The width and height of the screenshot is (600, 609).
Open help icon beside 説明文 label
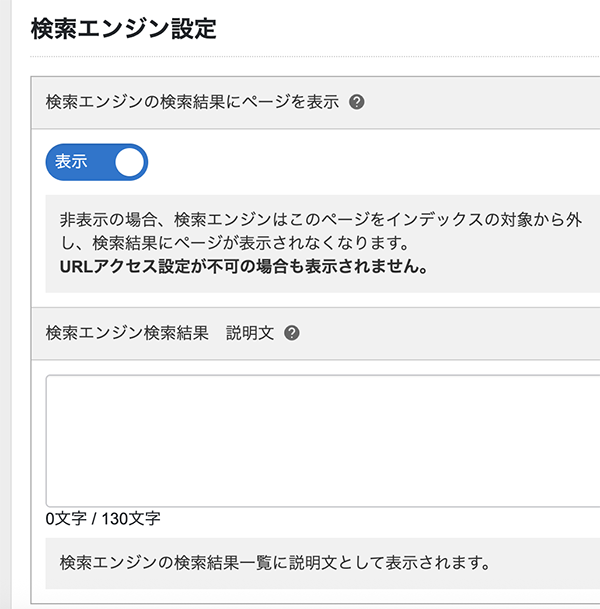[292, 333]
